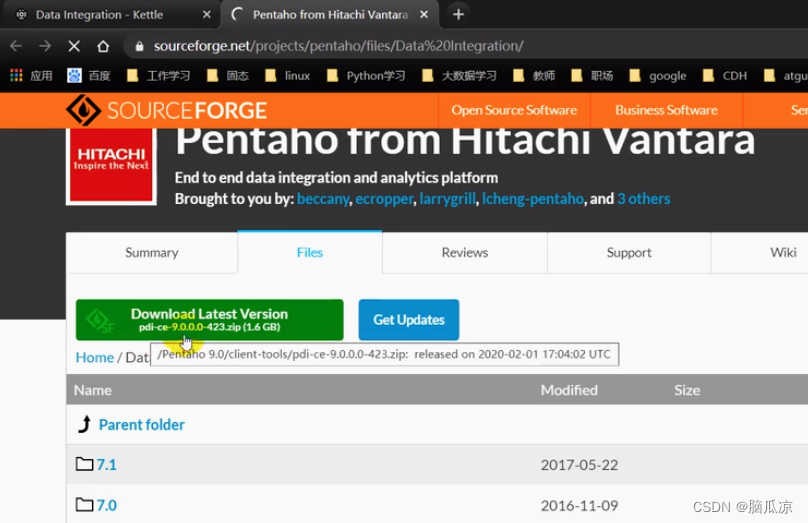Image resolution: width=808 pixels, height=523 pixels.
Task: Click the browser home icon
Action: [x=103, y=46]
